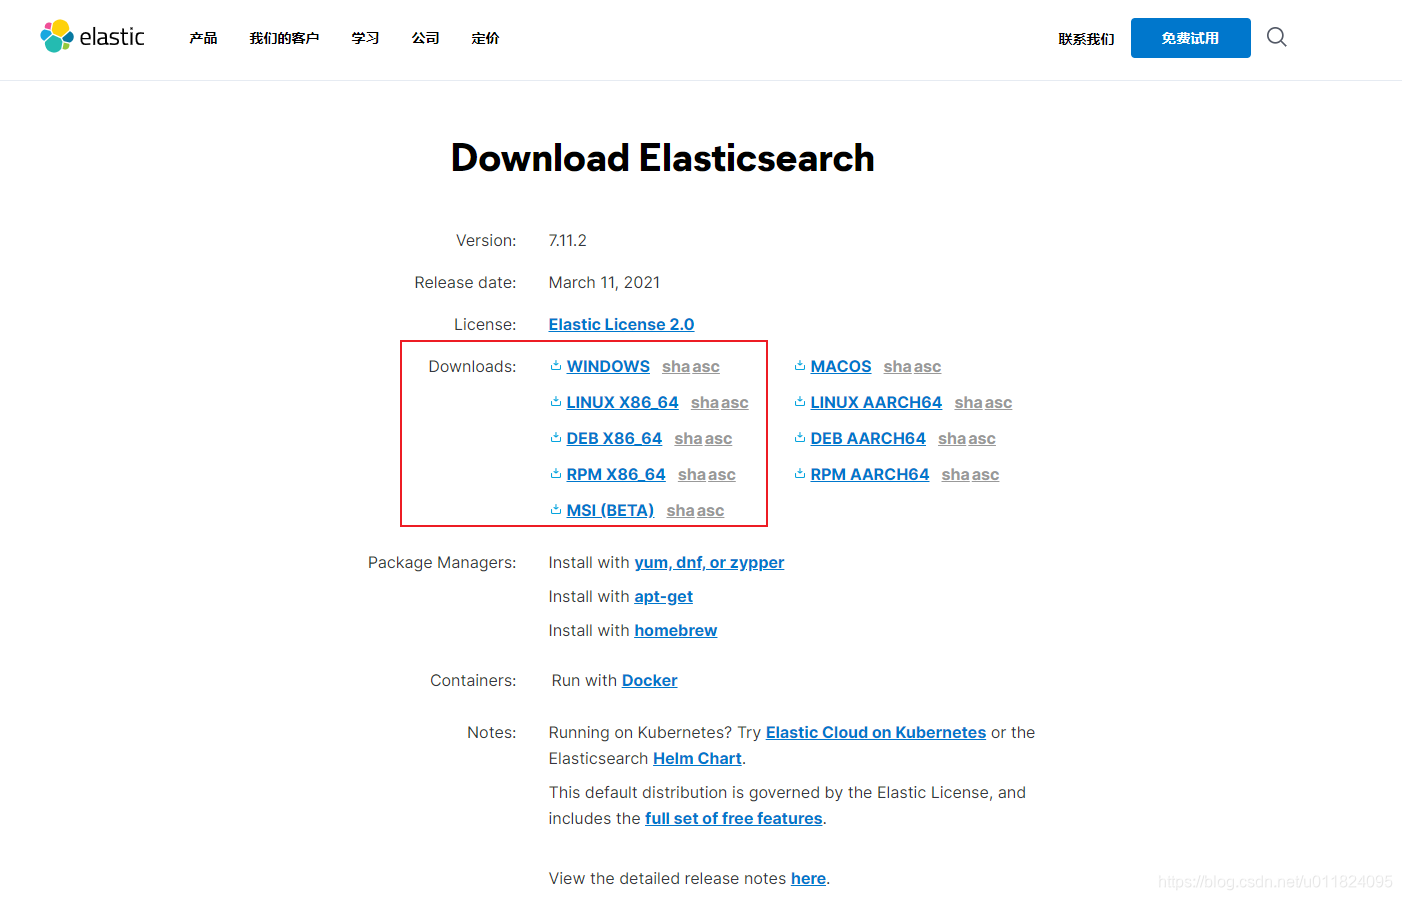The height and width of the screenshot is (900, 1402).
Task: Open asc link for LINUX X86_64
Action: tap(734, 403)
